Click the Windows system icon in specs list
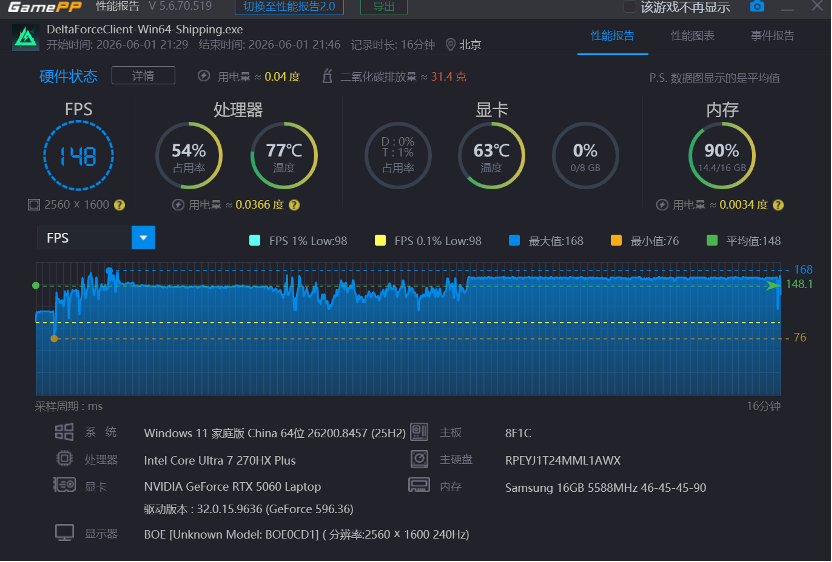832x562 pixels. 64,432
